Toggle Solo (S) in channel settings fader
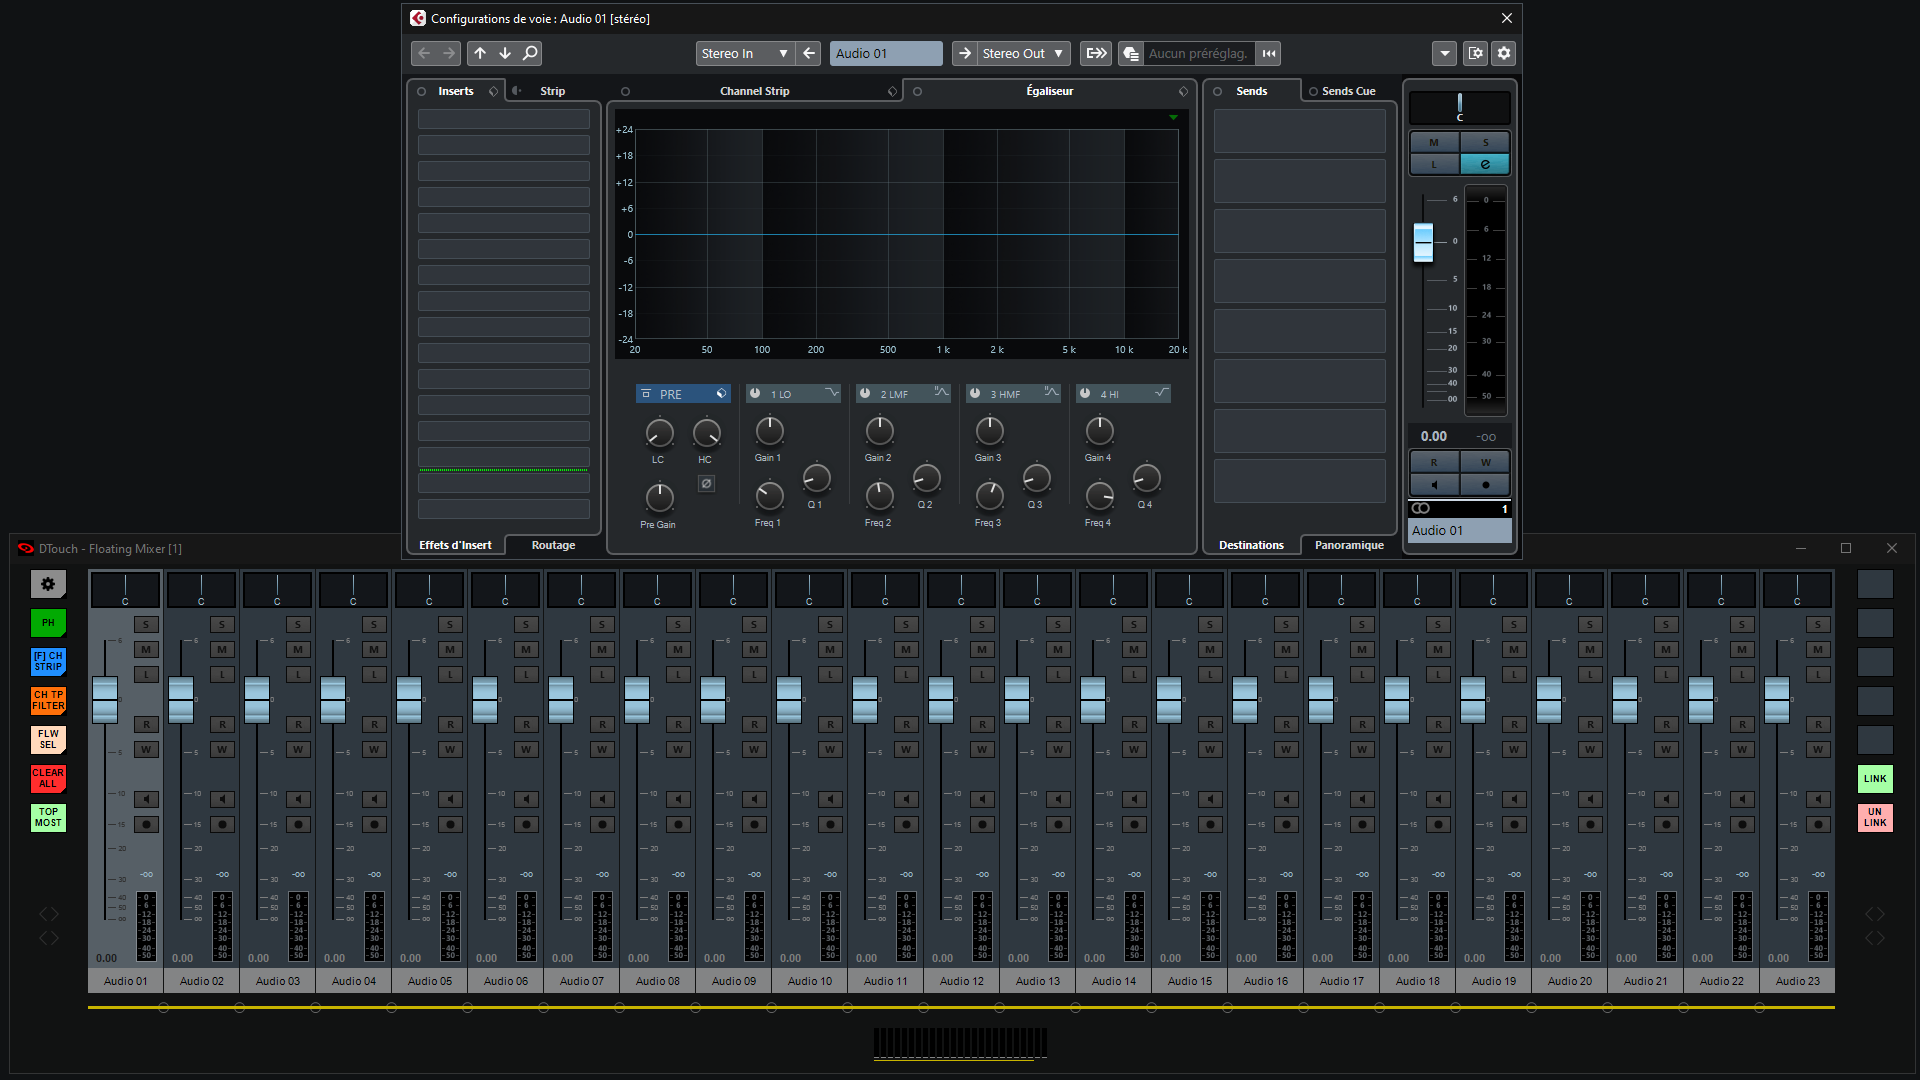This screenshot has width=1920, height=1080. (1485, 142)
